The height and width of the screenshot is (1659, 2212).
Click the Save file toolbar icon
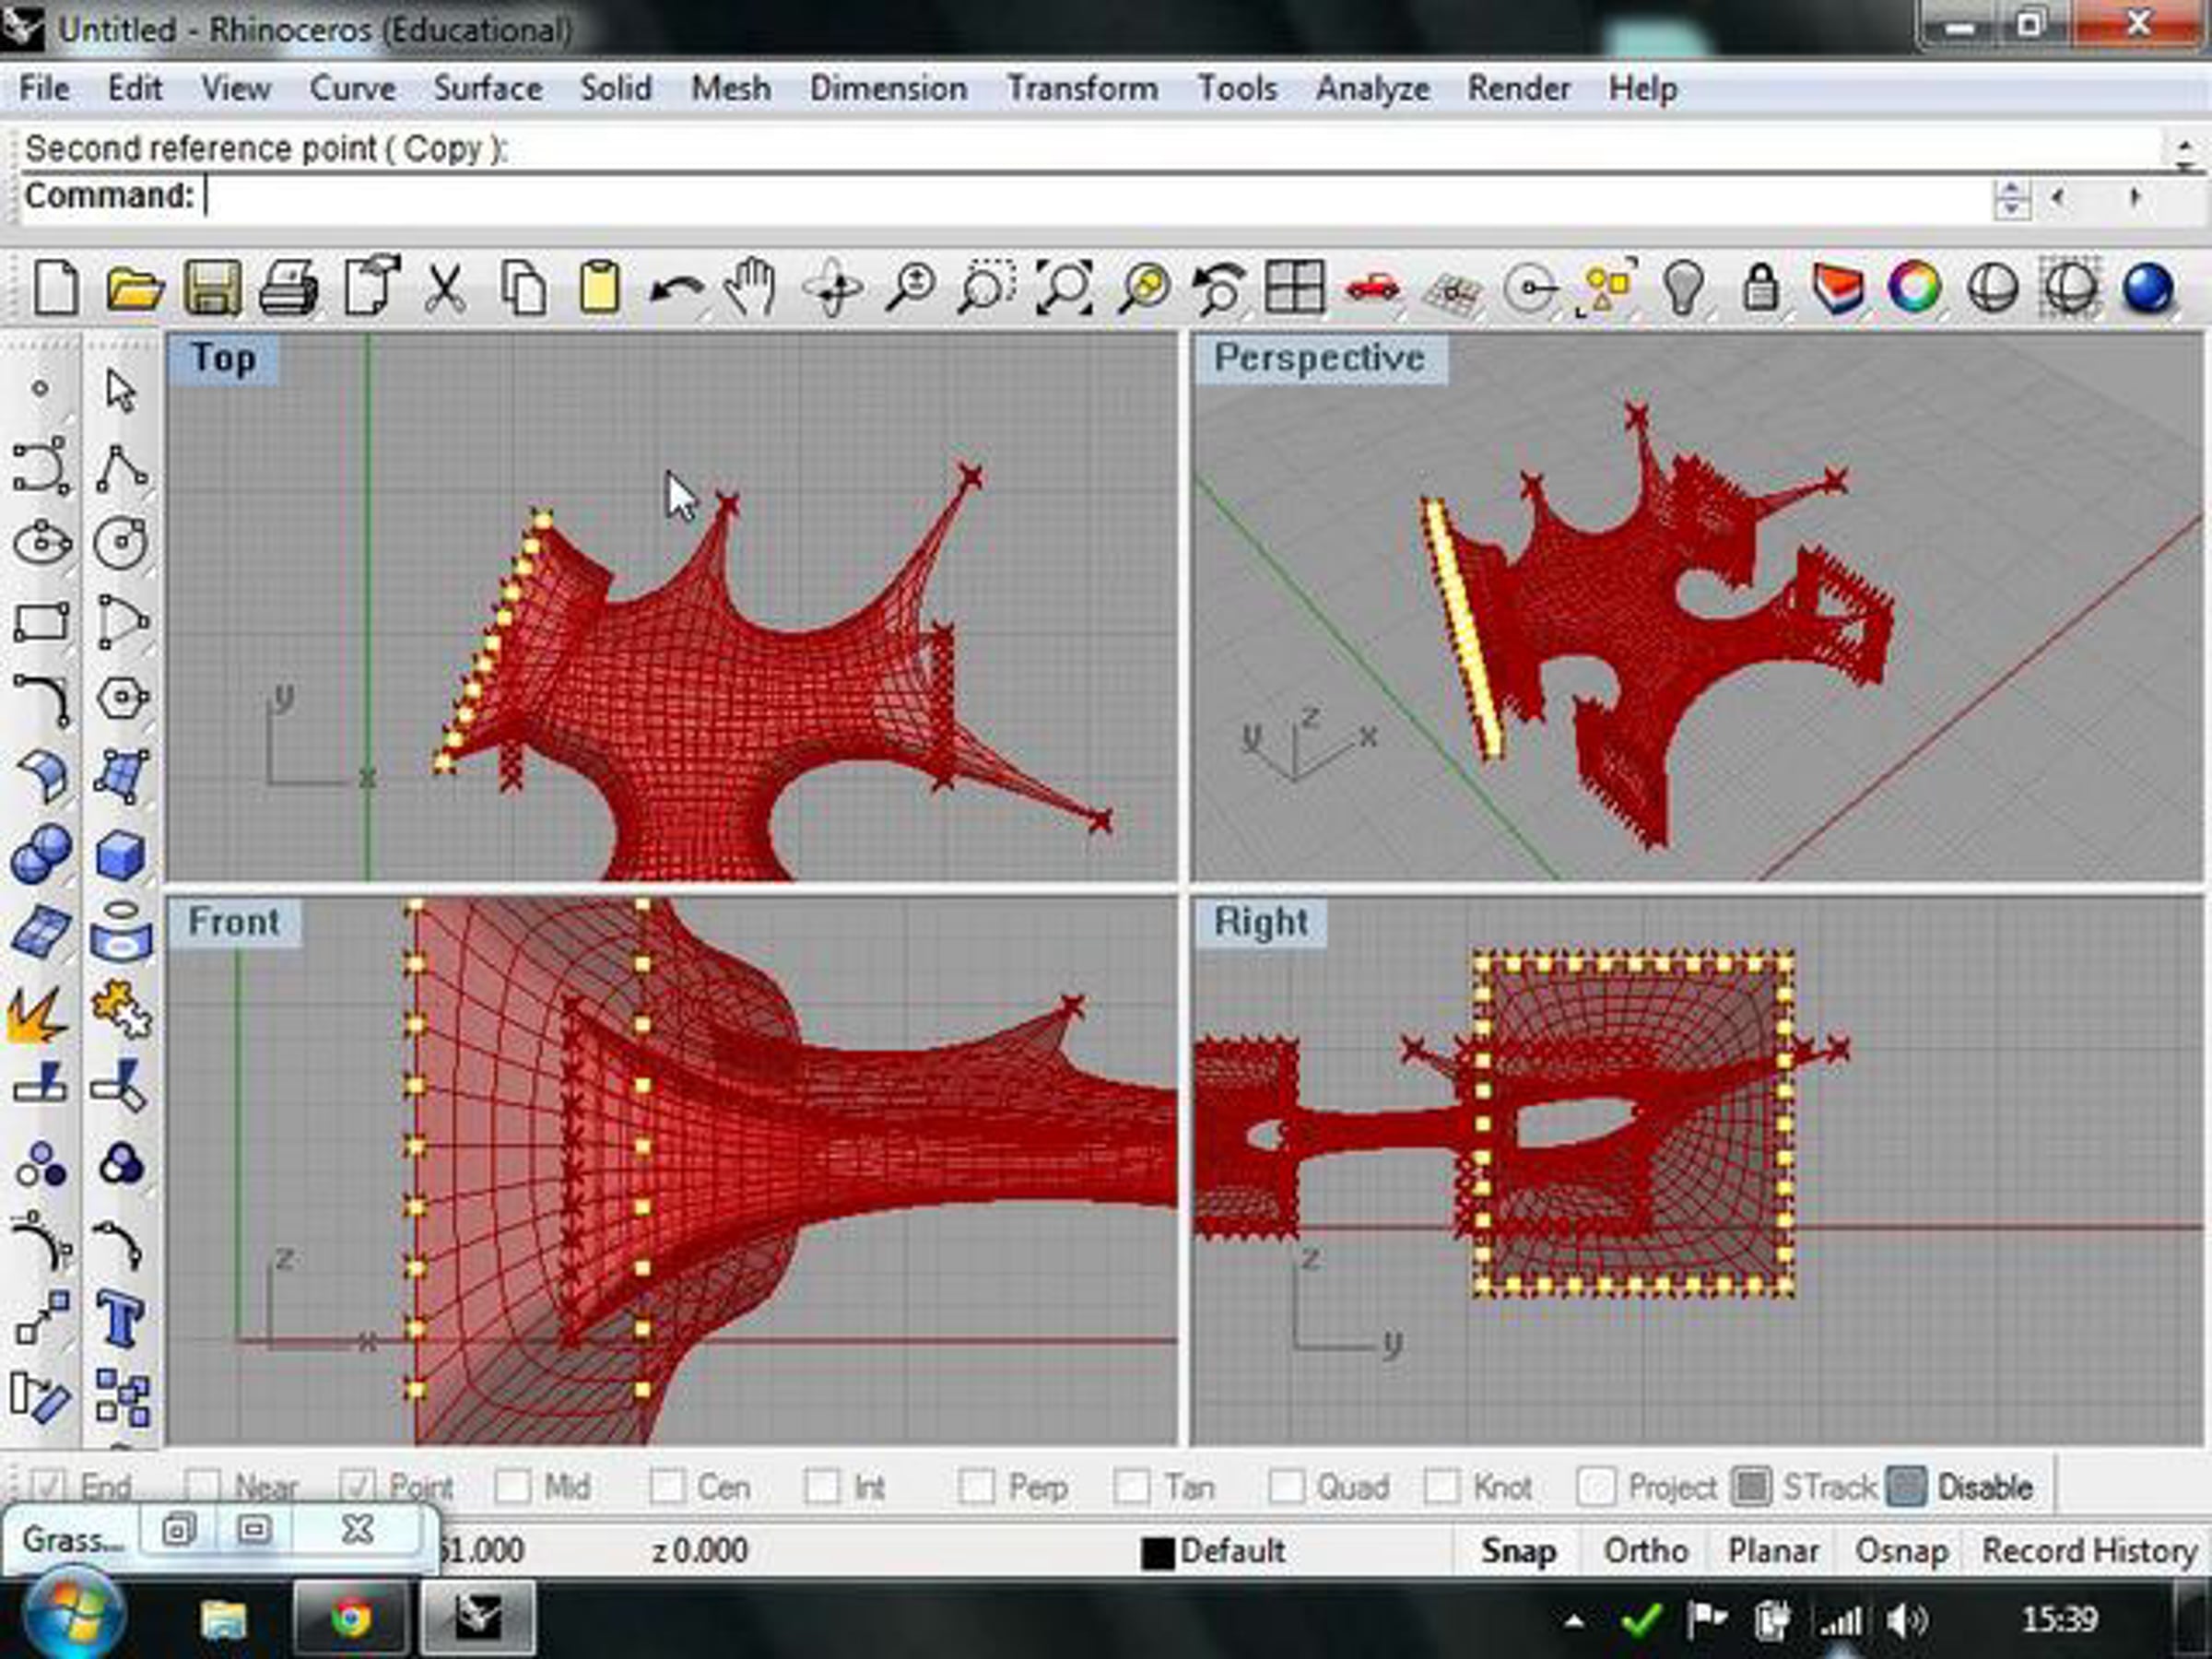[211, 289]
